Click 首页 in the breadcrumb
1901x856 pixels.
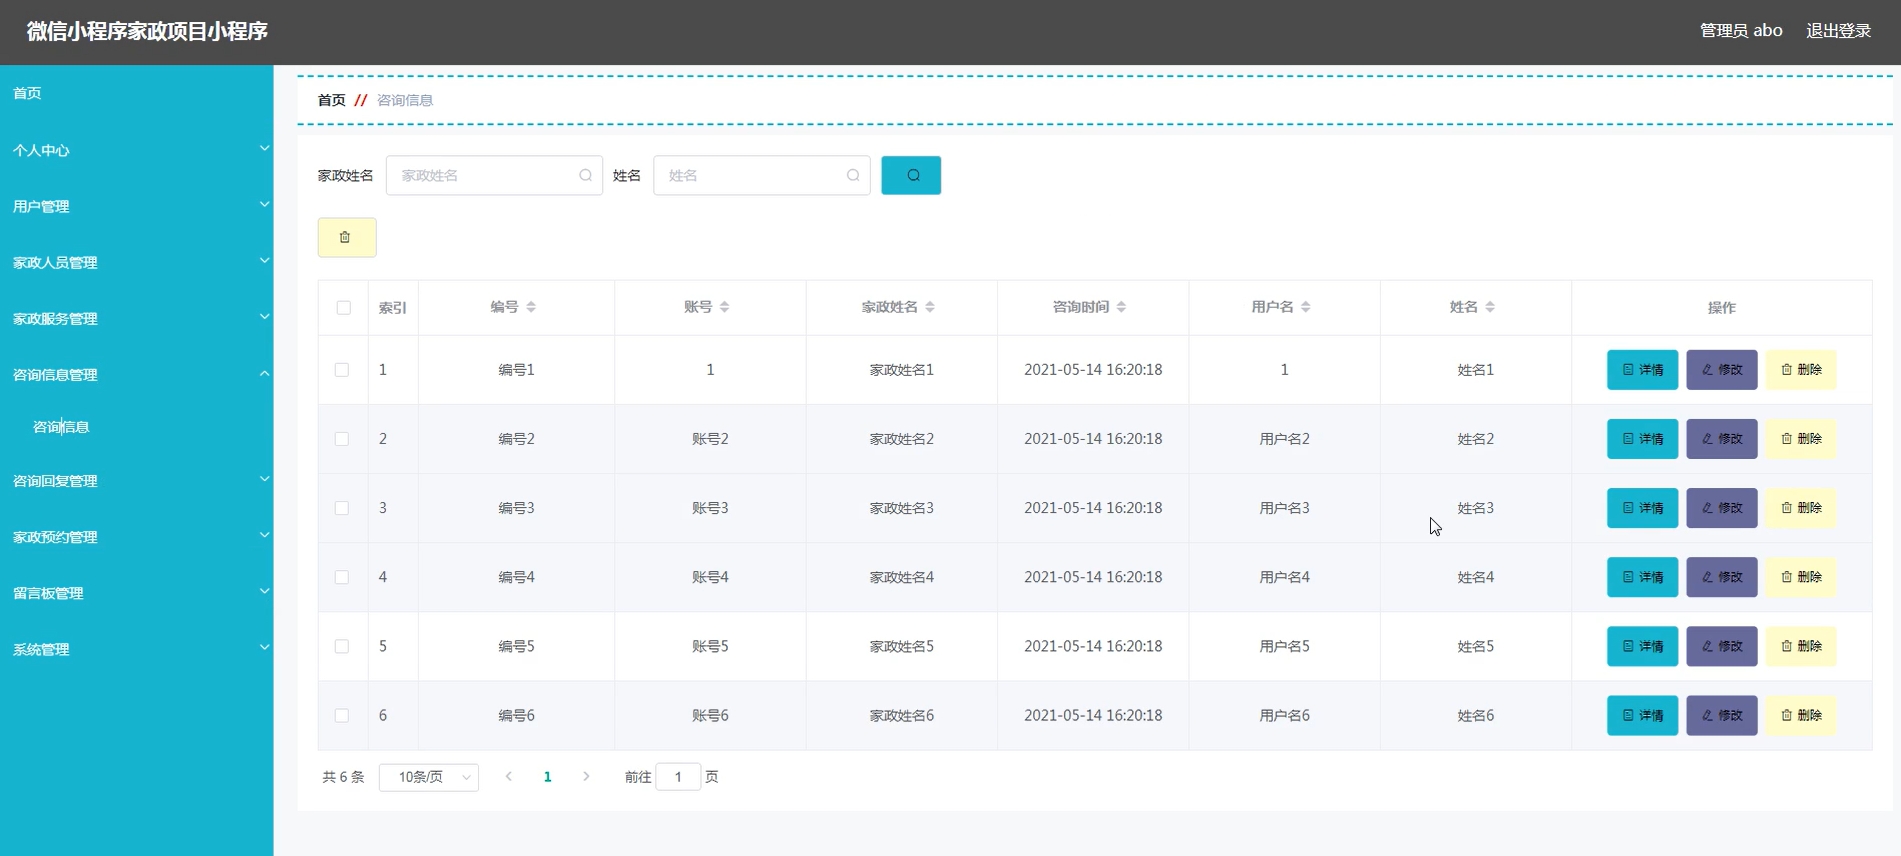[332, 100]
